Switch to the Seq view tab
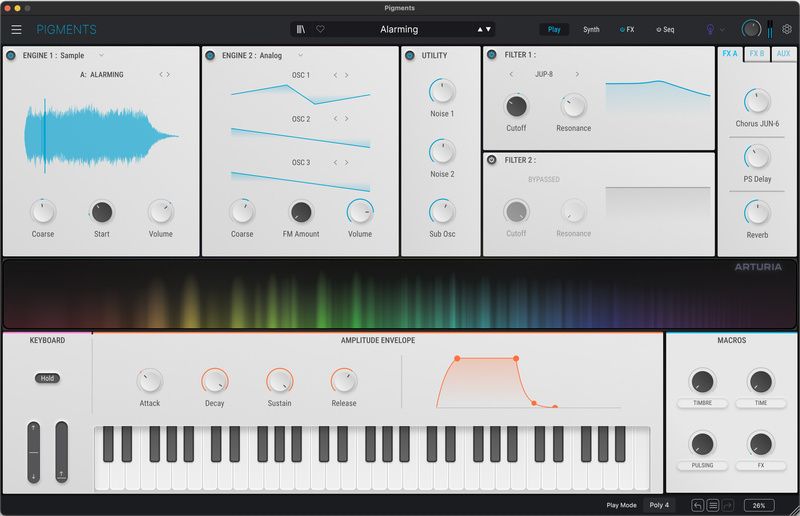The width and height of the screenshot is (800, 516). (x=665, y=30)
